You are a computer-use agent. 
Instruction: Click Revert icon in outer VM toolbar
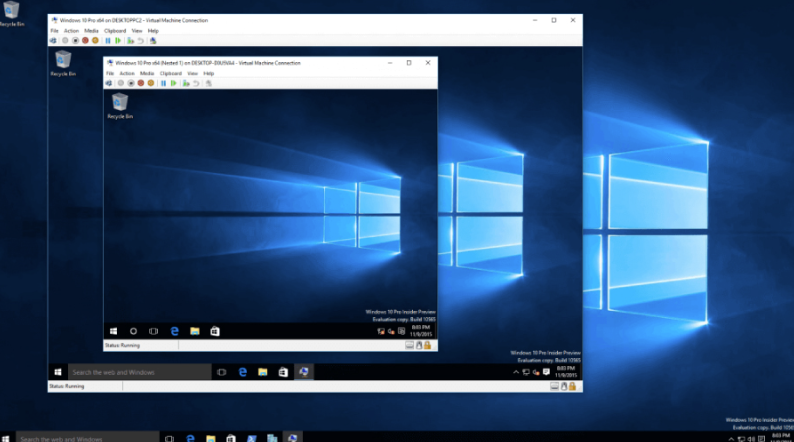(141, 41)
